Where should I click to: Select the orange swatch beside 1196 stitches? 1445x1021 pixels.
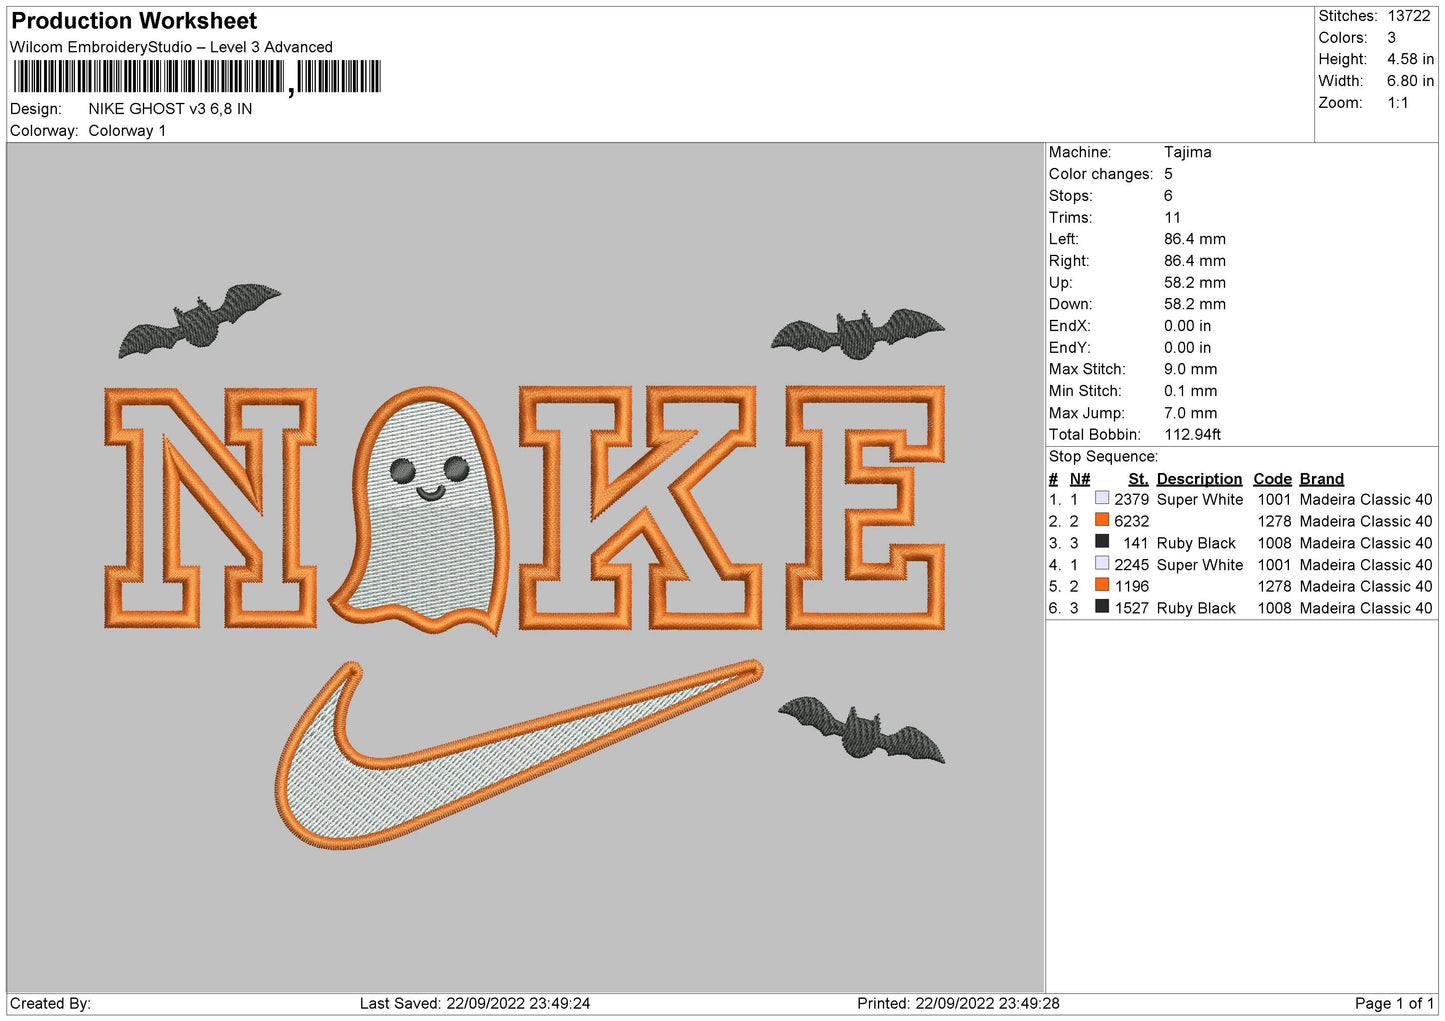pyautogui.click(x=1101, y=585)
